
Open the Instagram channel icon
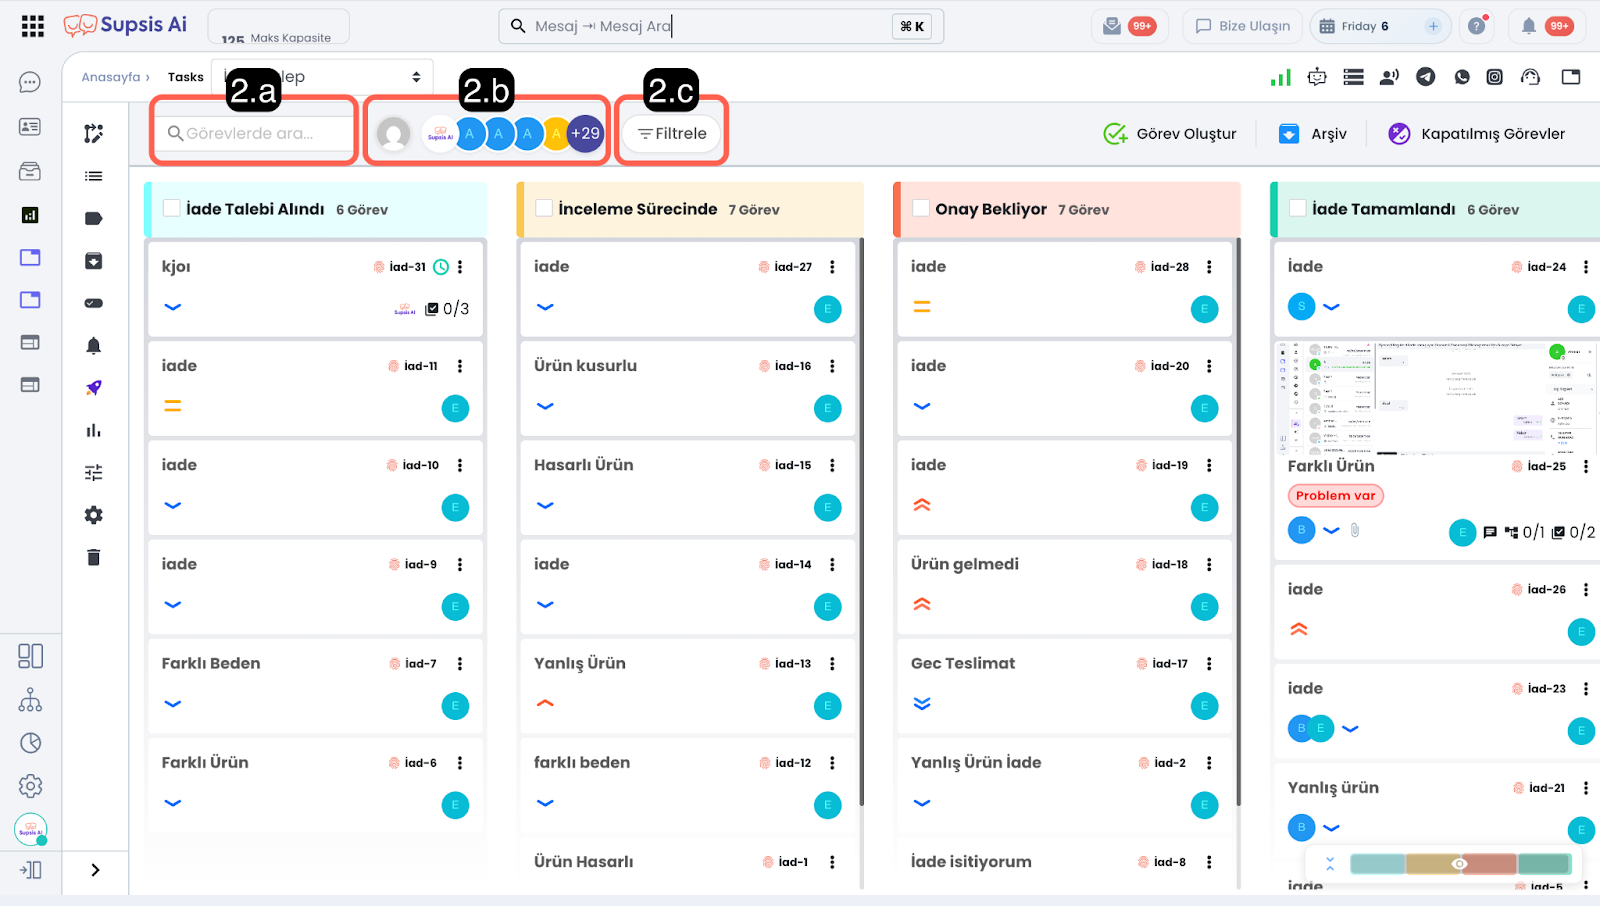click(1494, 77)
